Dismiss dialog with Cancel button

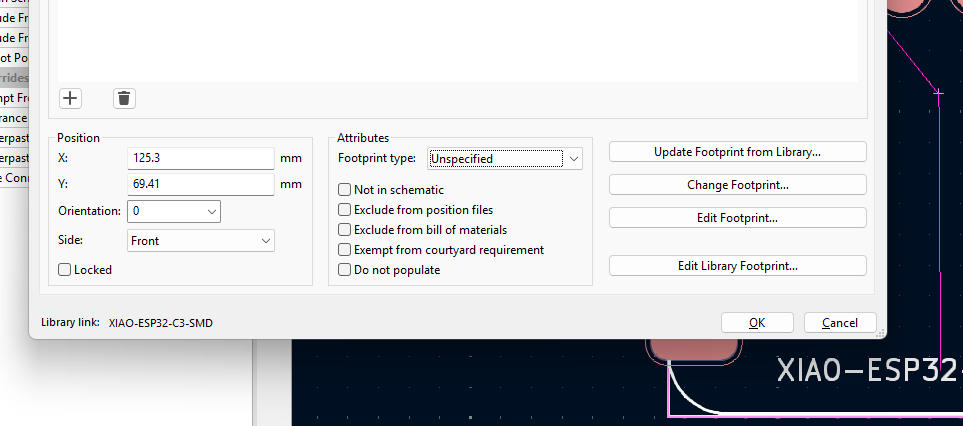click(x=839, y=323)
